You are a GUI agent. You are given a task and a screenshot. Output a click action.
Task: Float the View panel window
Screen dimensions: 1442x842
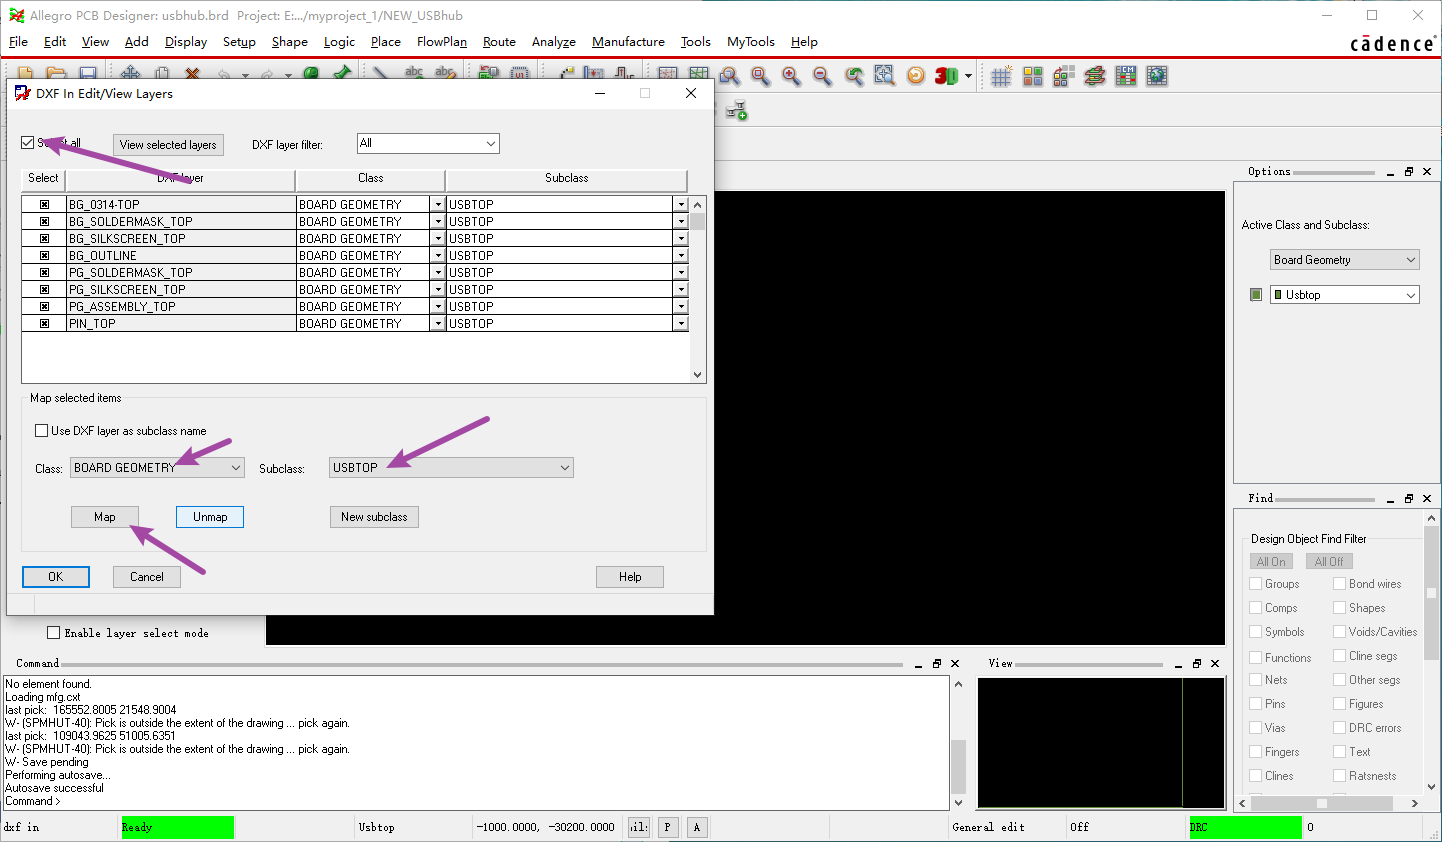1197,663
